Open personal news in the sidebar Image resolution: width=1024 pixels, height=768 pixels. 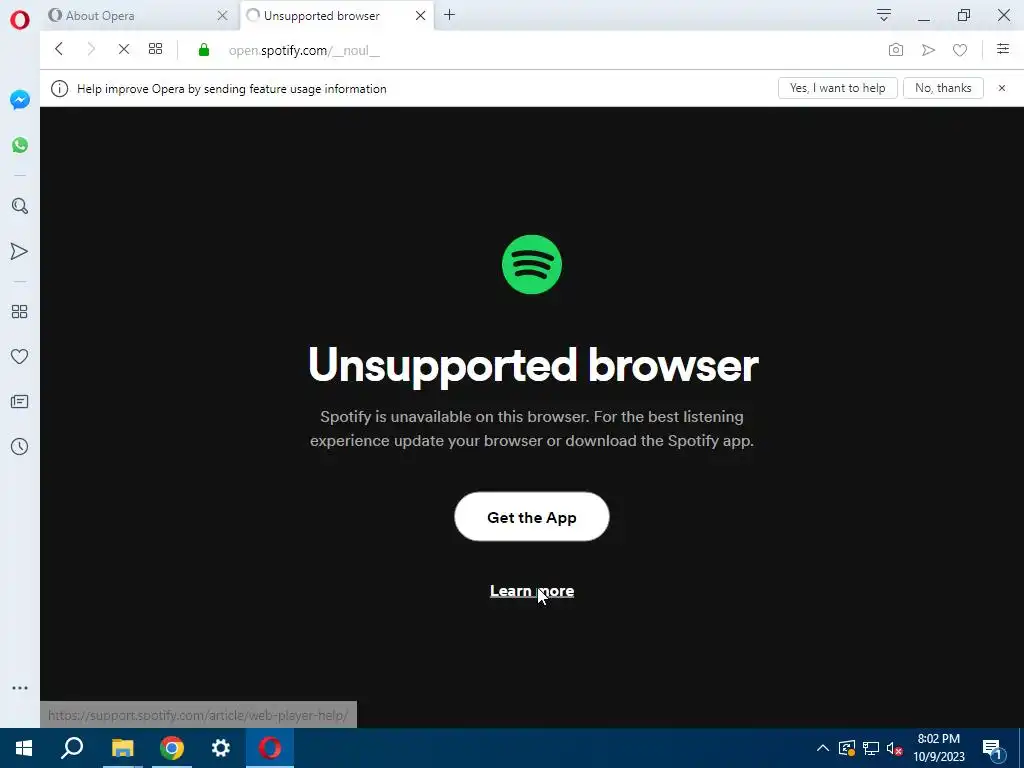[20, 402]
